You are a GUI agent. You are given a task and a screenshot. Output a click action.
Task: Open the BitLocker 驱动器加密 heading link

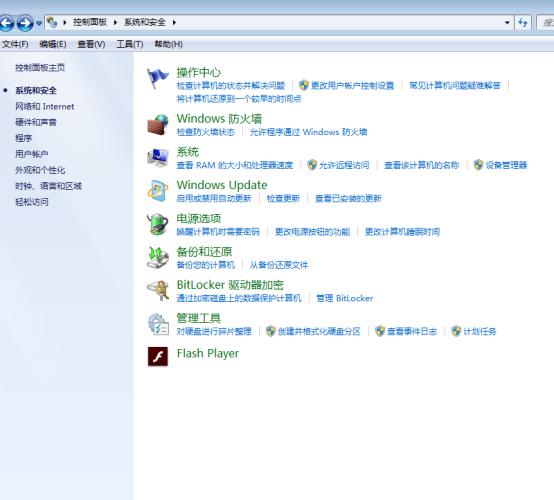click(x=230, y=285)
